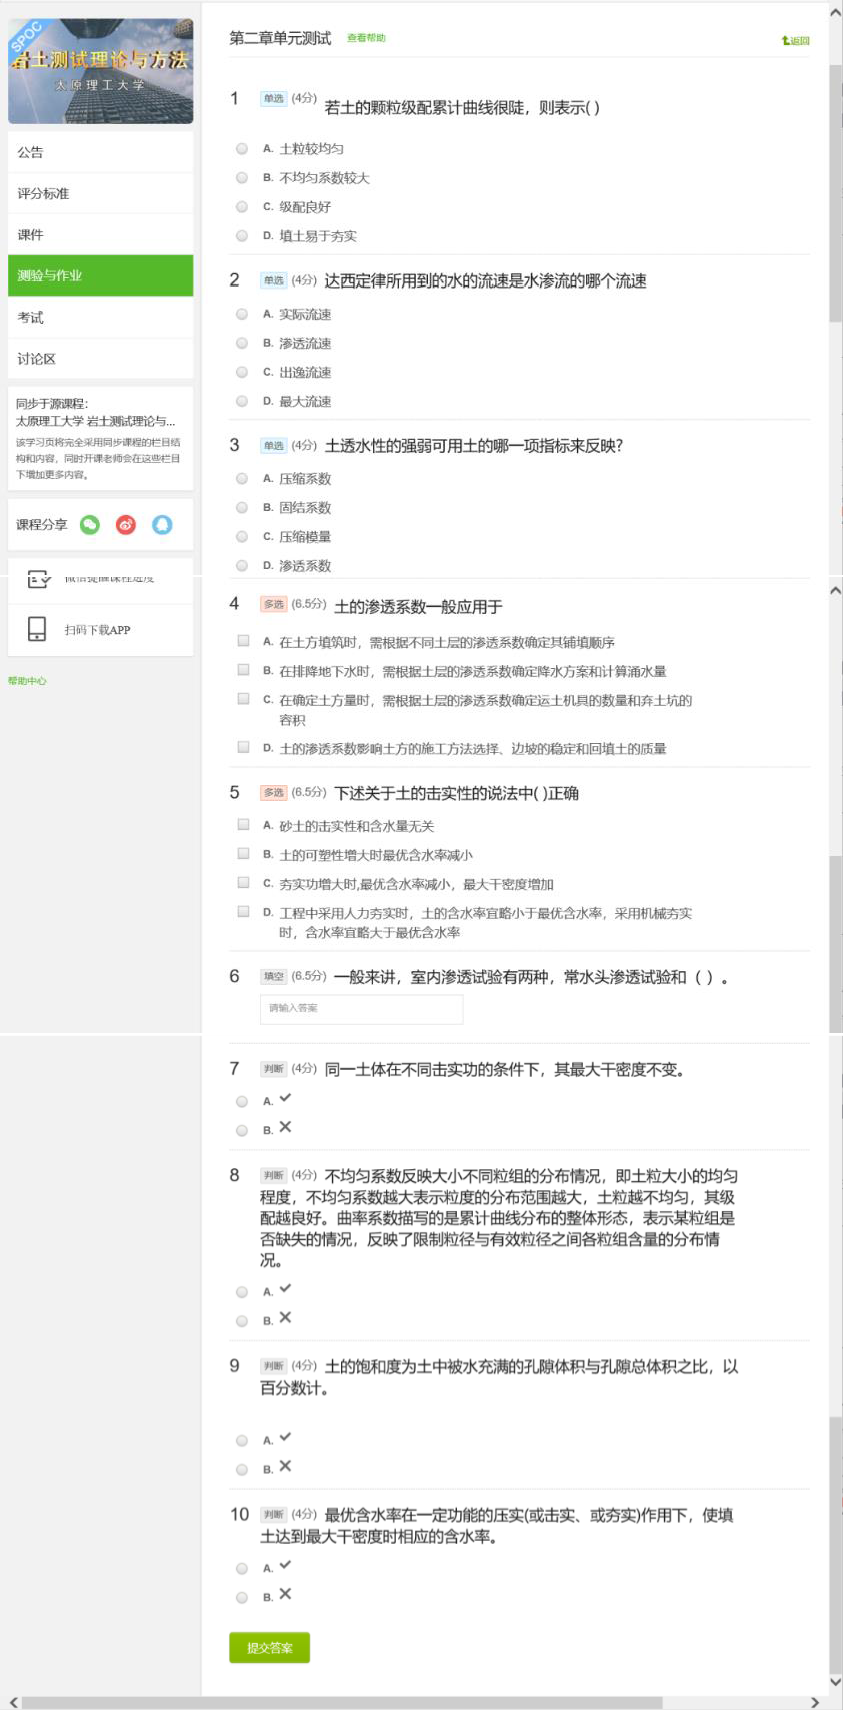The height and width of the screenshot is (1710, 843).
Task: Choose option D 渗透系数 for question 3
Action: [242, 566]
